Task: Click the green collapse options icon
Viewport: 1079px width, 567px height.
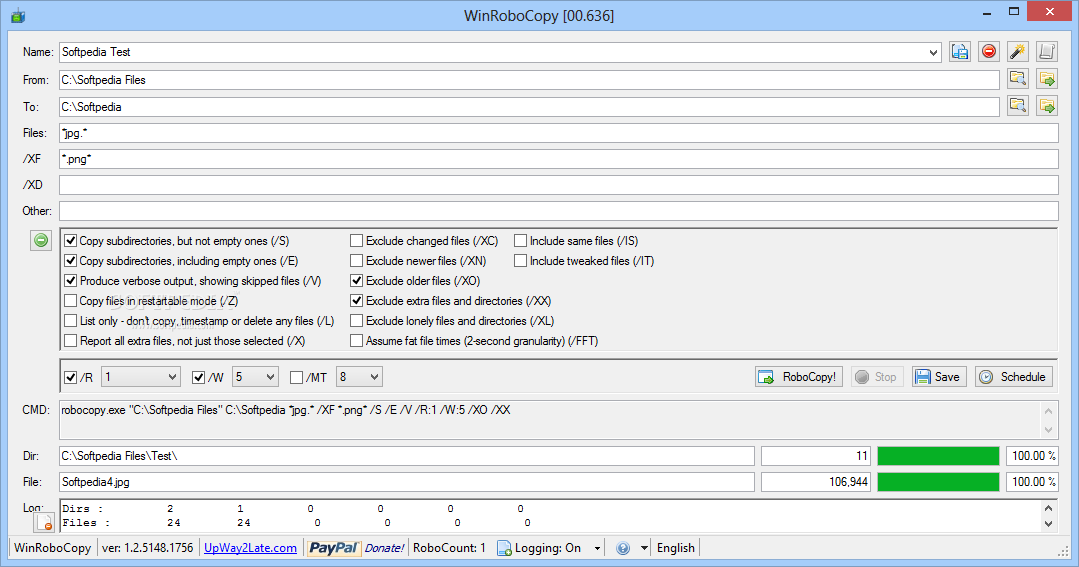Action: click(41, 240)
